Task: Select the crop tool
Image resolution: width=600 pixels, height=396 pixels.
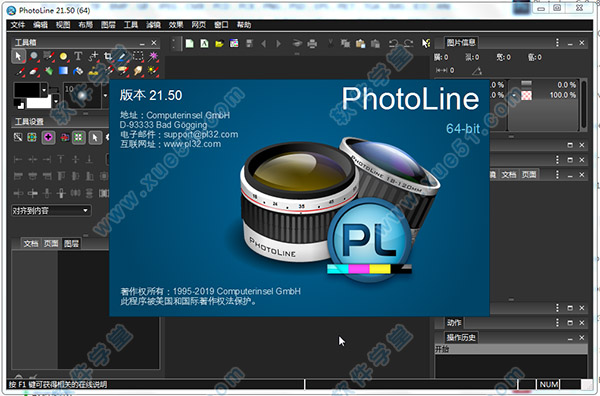Action: coord(108,57)
